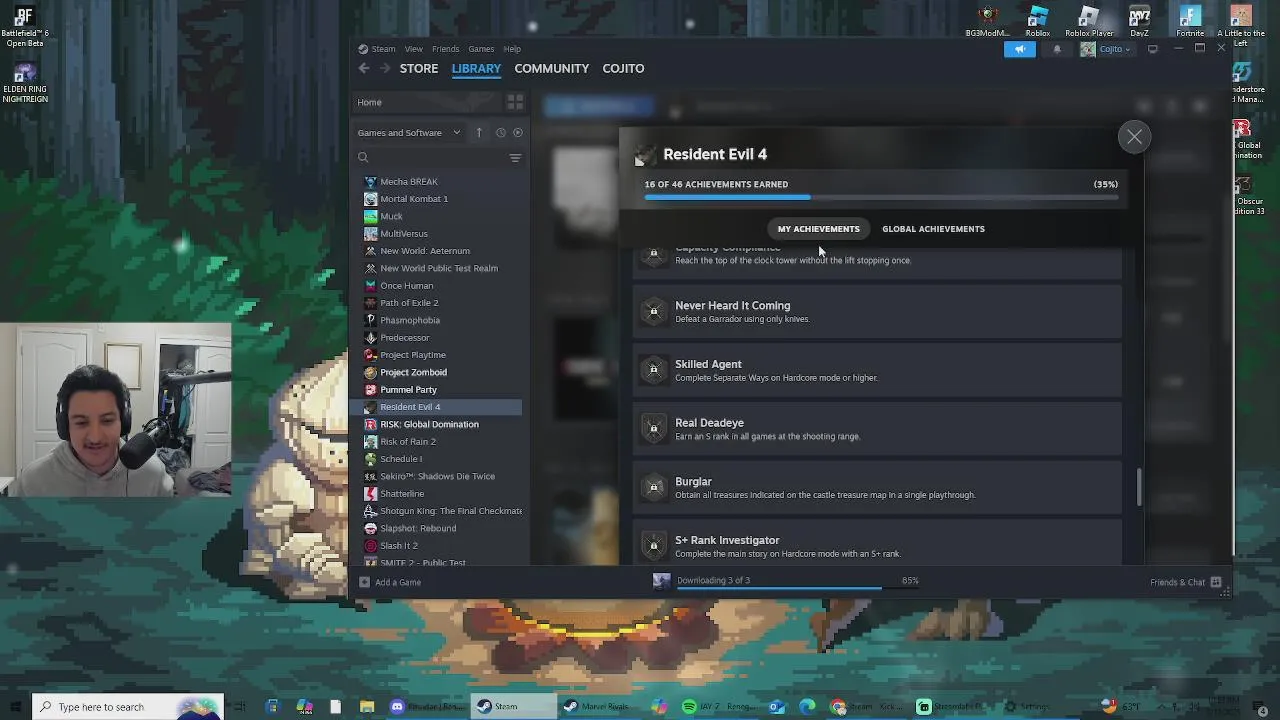This screenshot has height=720, width=1280.
Task: Open the Friends menu
Action: [x=445, y=48]
